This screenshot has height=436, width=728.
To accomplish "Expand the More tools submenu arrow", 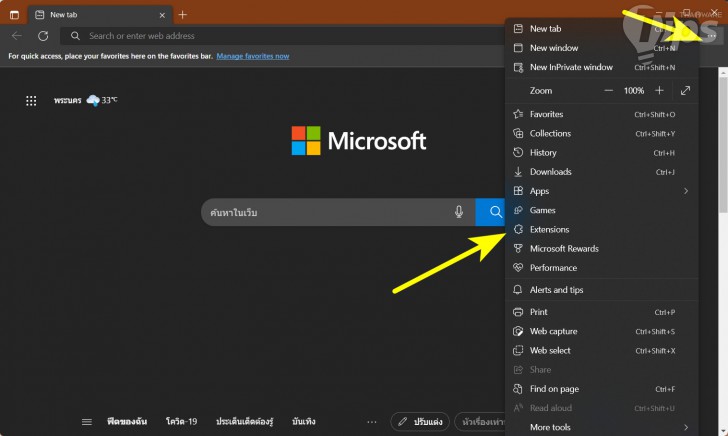I will [x=686, y=427].
